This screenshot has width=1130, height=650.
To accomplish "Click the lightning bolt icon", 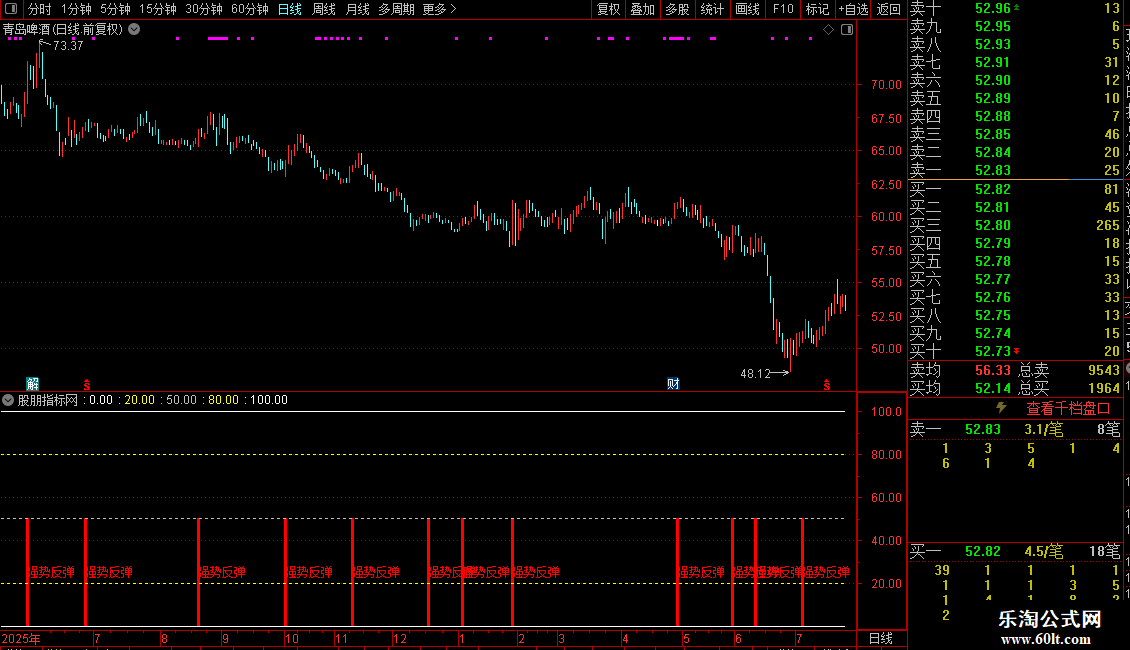I will pyautogui.click(x=1001, y=408).
